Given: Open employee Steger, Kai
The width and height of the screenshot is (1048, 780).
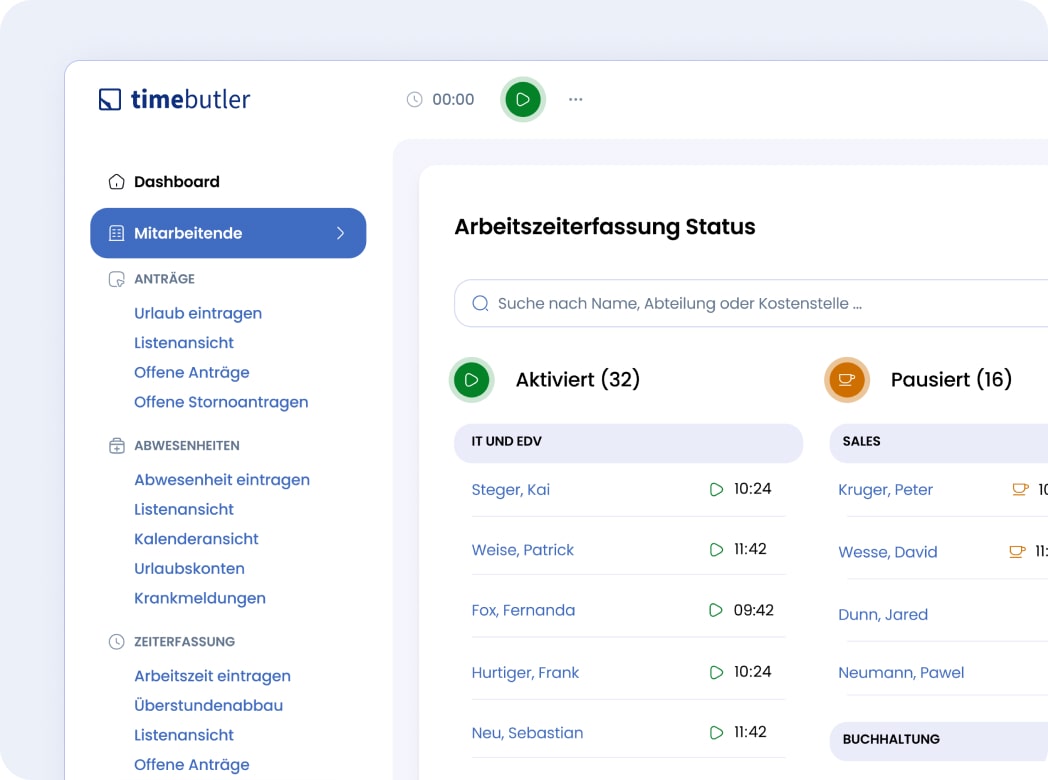Looking at the screenshot, I should tap(511, 490).
